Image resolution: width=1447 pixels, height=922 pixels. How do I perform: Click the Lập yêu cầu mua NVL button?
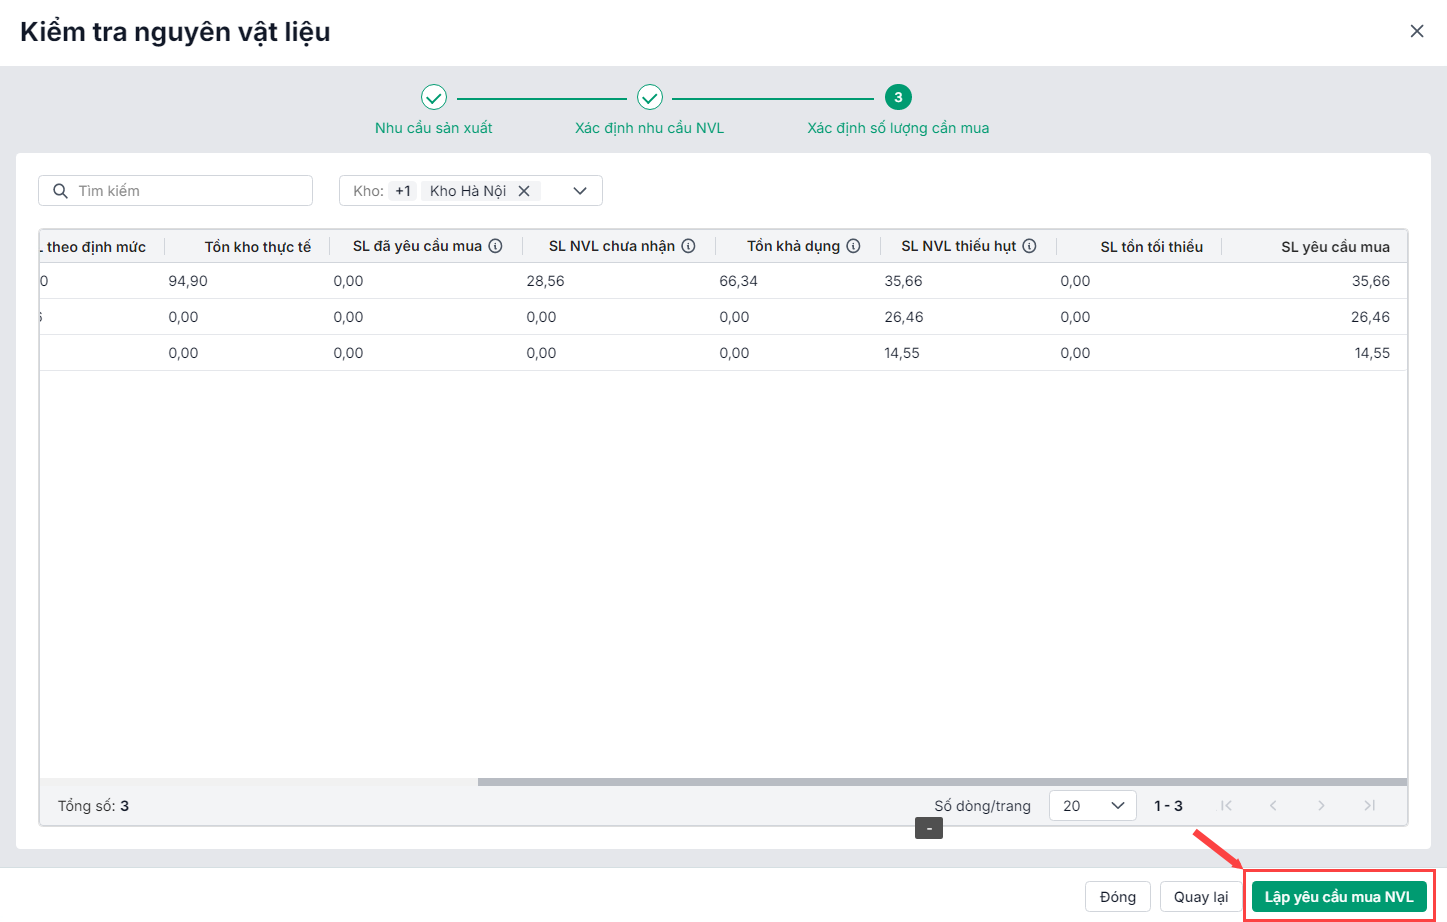click(x=1338, y=897)
